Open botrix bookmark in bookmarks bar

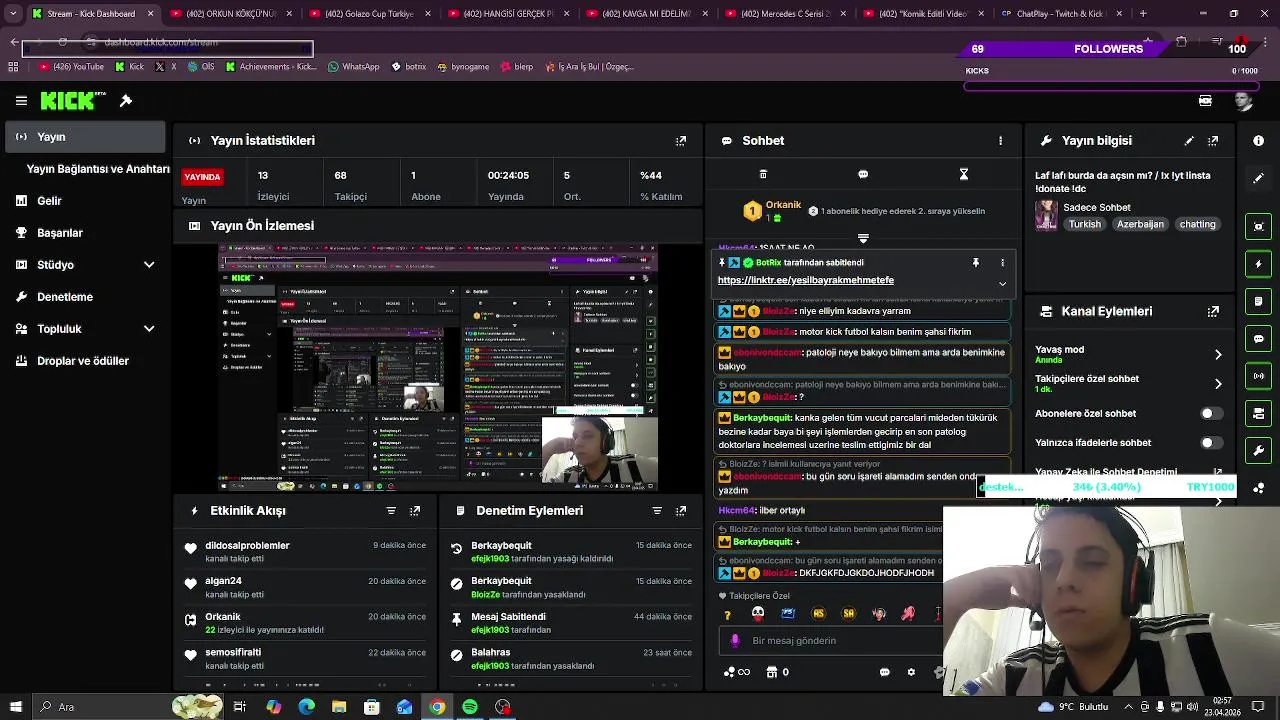click(x=408, y=67)
